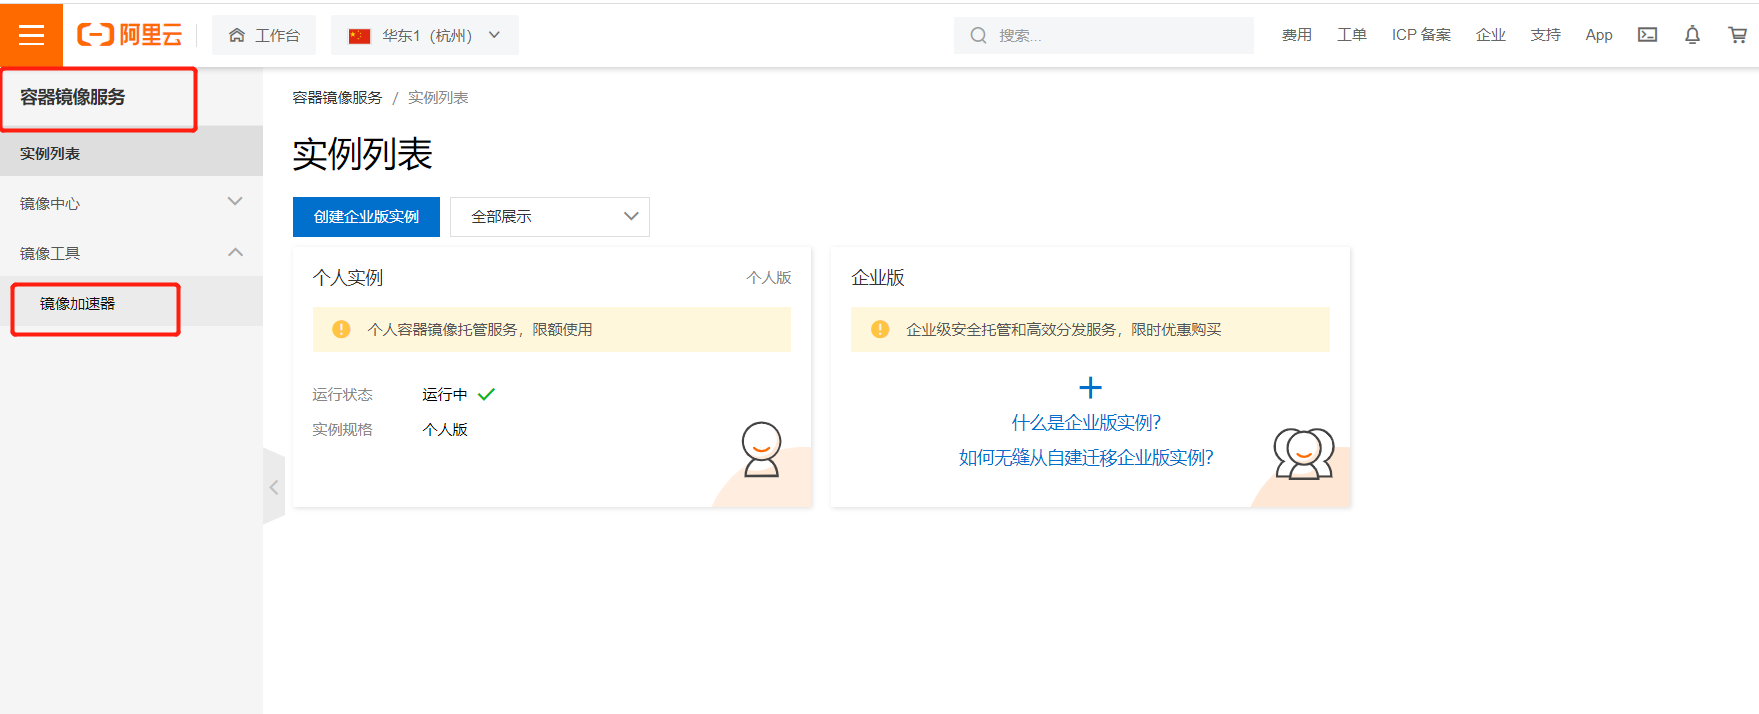Viewport: 1759px width, 714px height.
Task: Click the 个人版 tag on the personal card
Action: pyautogui.click(x=769, y=278)
